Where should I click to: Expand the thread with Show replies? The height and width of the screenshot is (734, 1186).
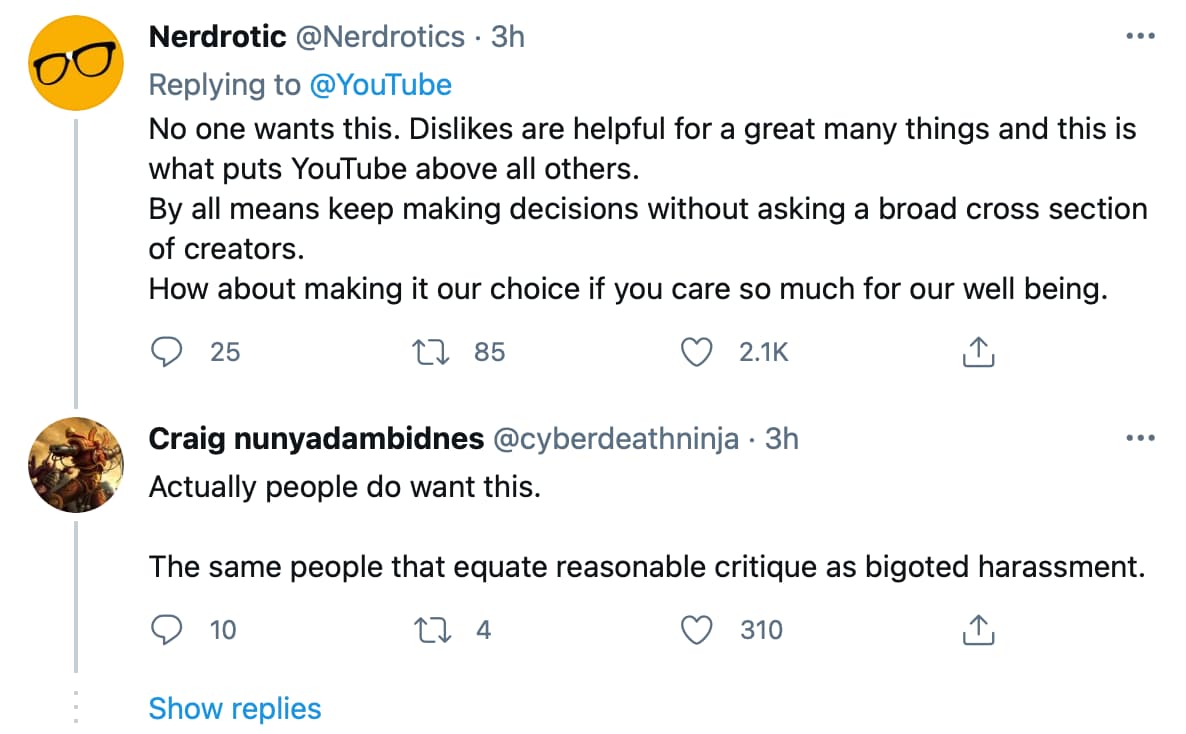click(234, 708)
